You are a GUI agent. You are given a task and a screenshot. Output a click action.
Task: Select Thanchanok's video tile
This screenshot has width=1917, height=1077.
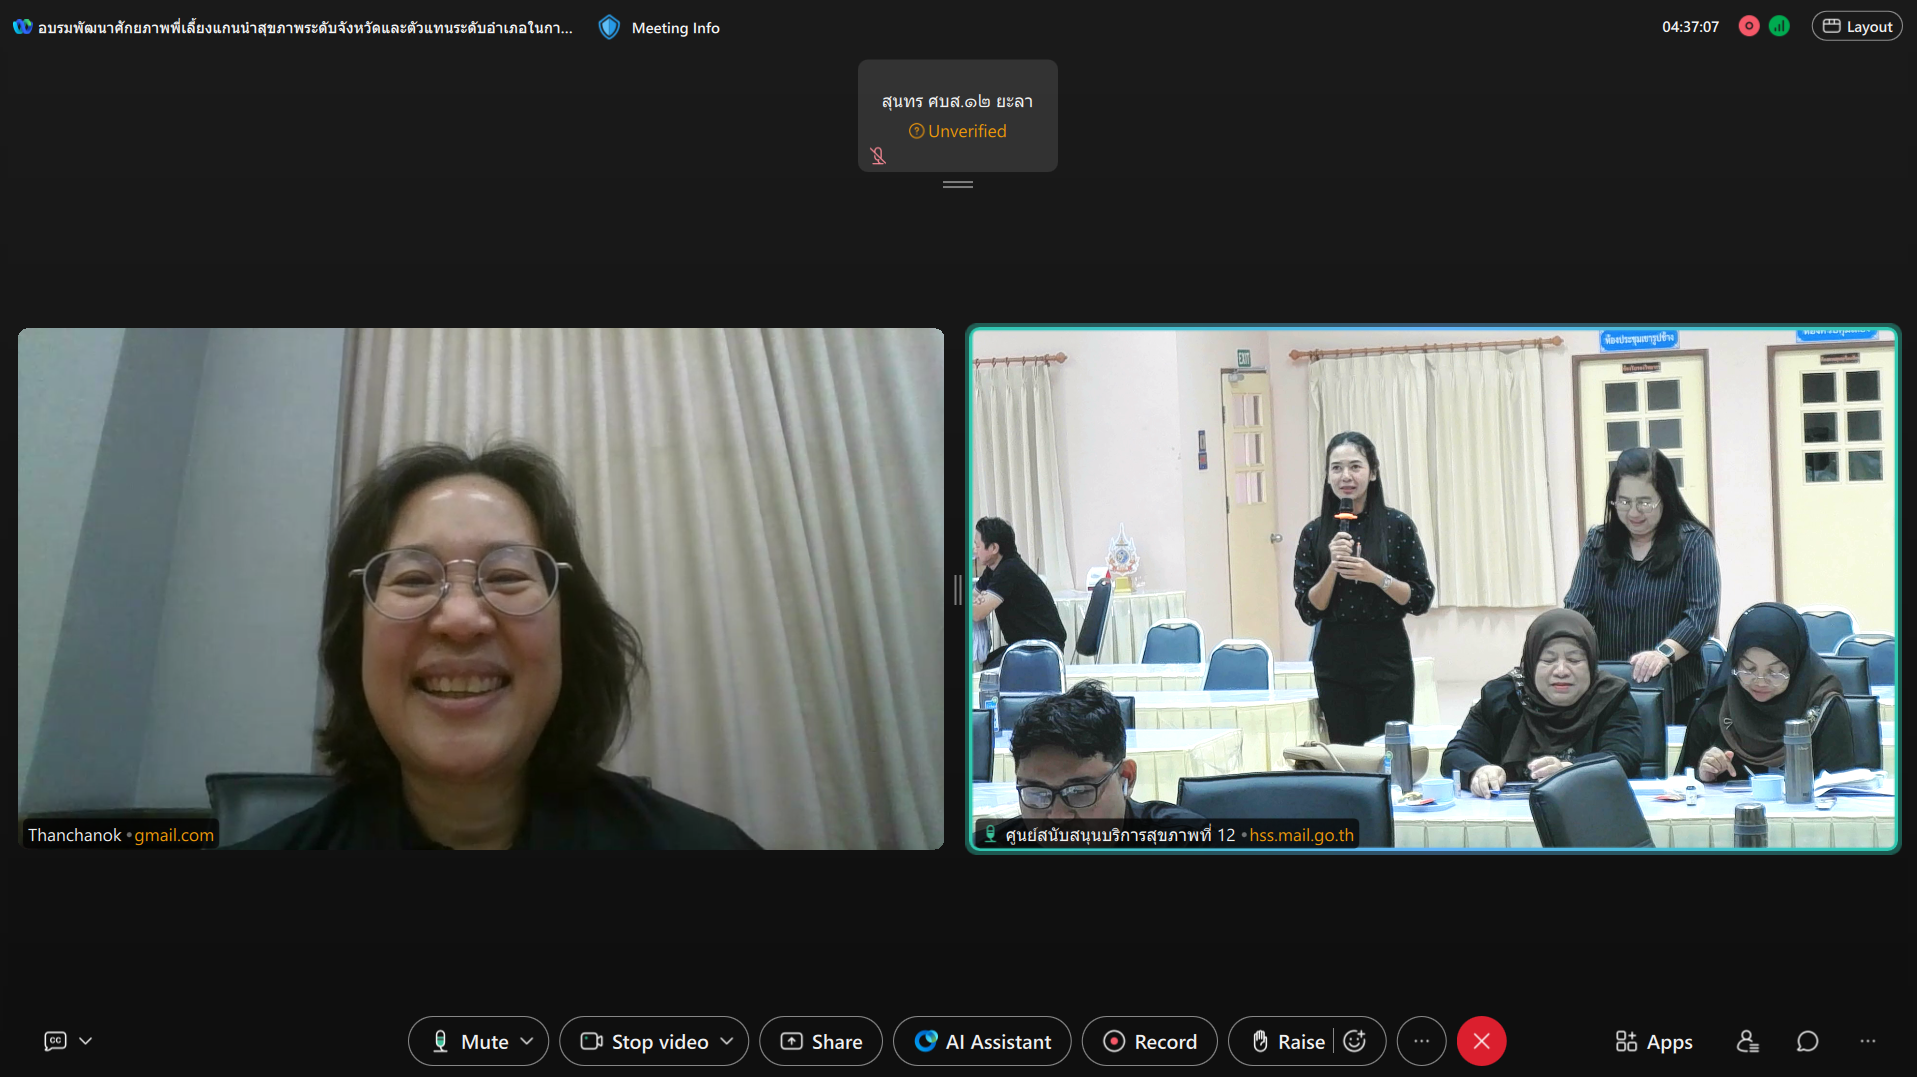[x=481, y=589]
